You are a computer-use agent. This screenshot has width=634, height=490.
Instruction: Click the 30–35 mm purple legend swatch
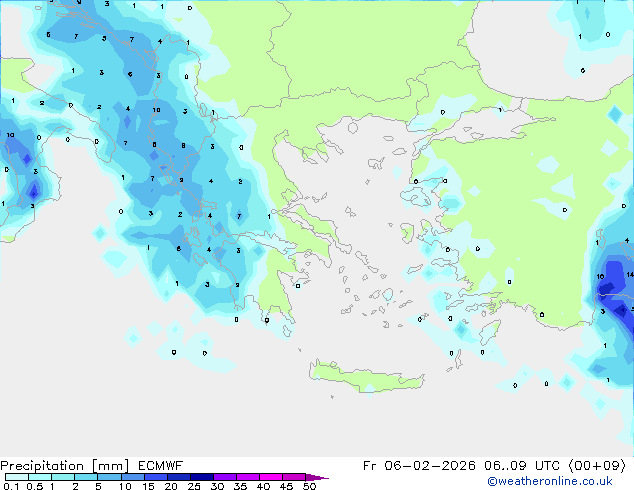point(224,477)
